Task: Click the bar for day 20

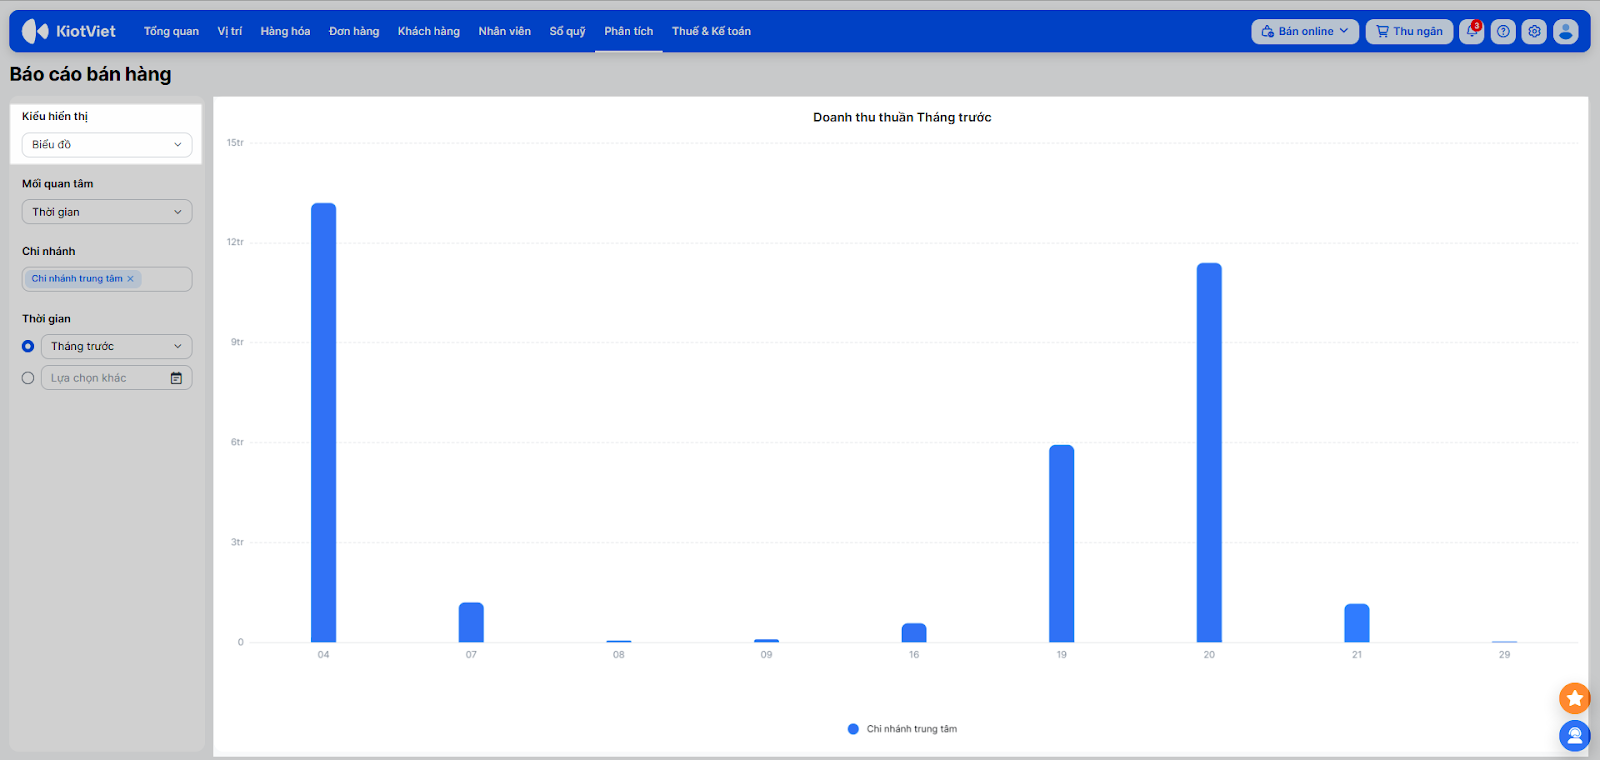Action: [x=1209, y=452]
